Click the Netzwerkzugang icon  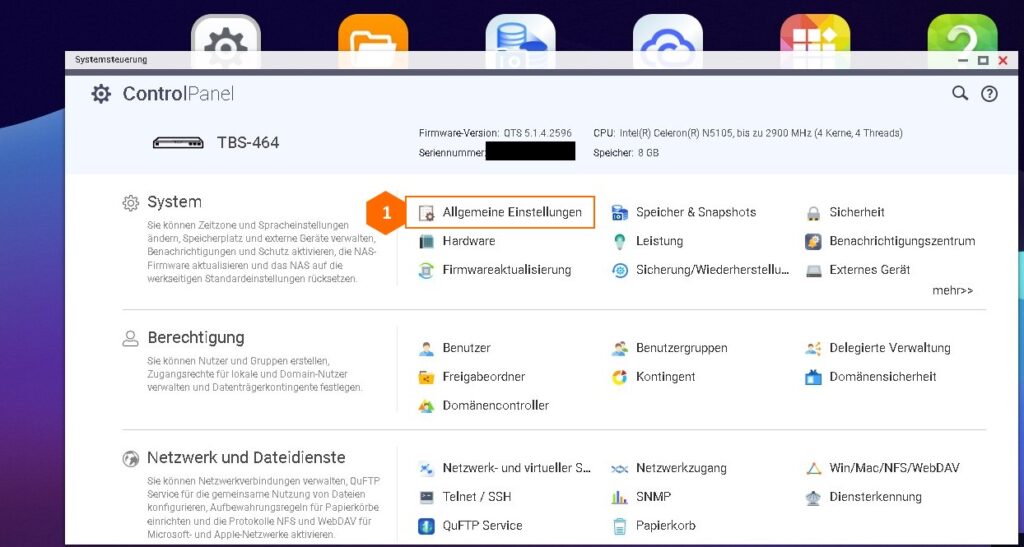click(620, 469)
